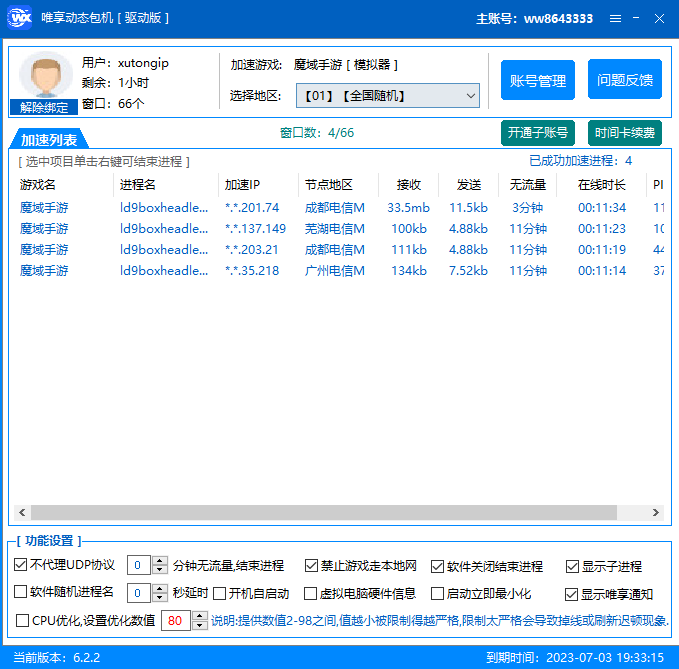This screenshot has height=669, width=679.
Task: Decrease the 秒延时 spinner value
Action: click(160, 598)
